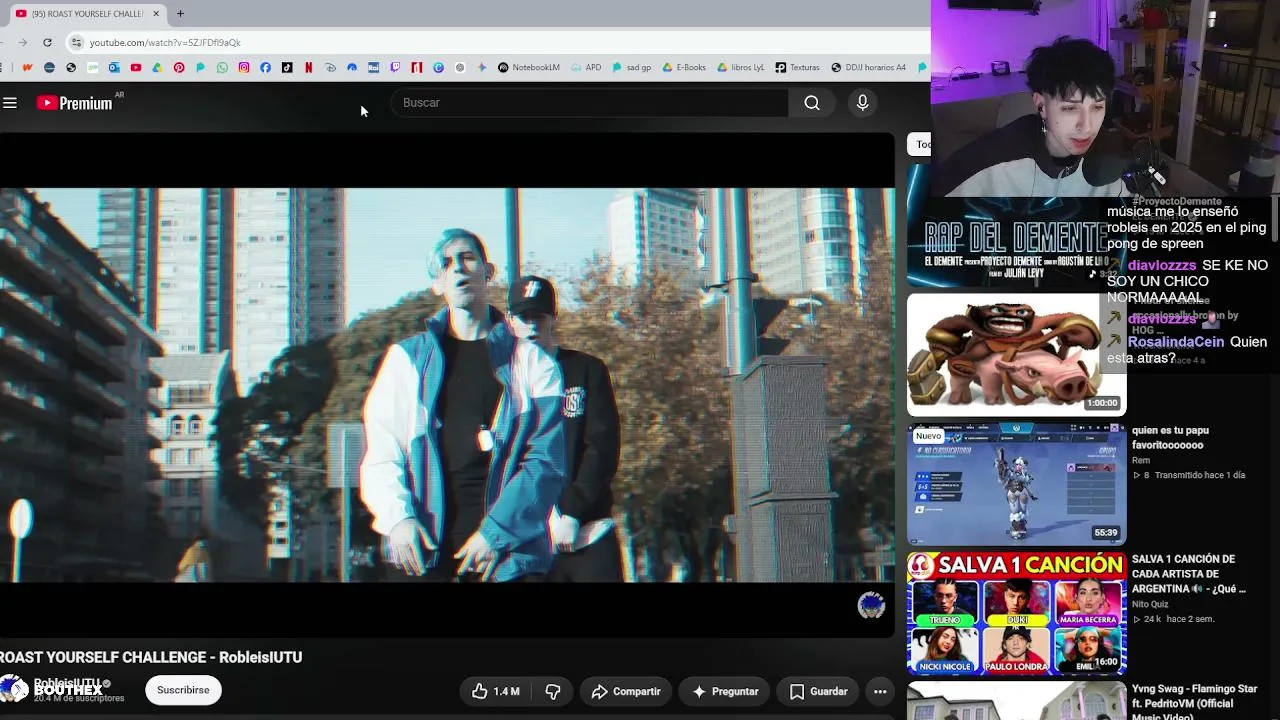Image resolution: width=1280 pixels, height=720 pixels.
Task: View site information icon in address bar
Action: (x=76, y=42)
